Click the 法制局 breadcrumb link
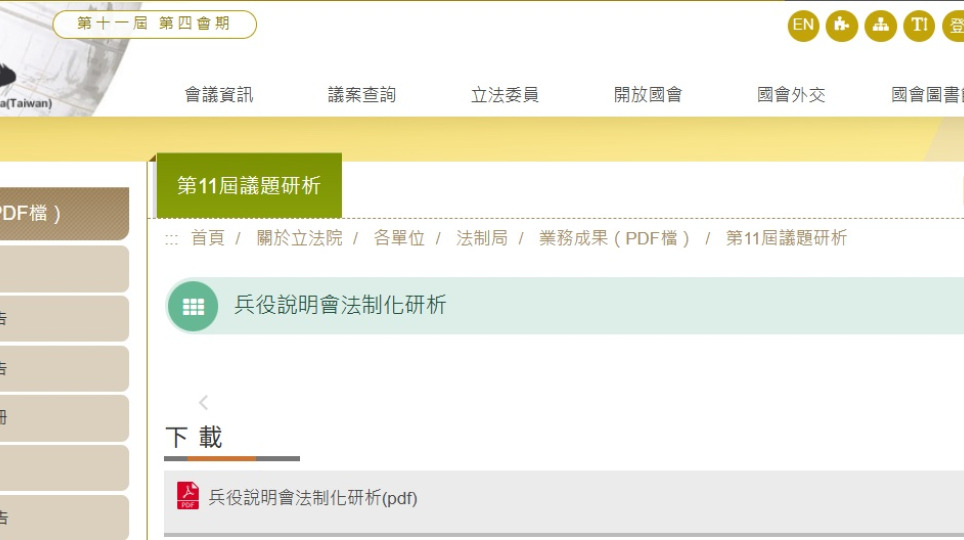The width and height of the screenshot is (964, 540). (x=481, y=238)
